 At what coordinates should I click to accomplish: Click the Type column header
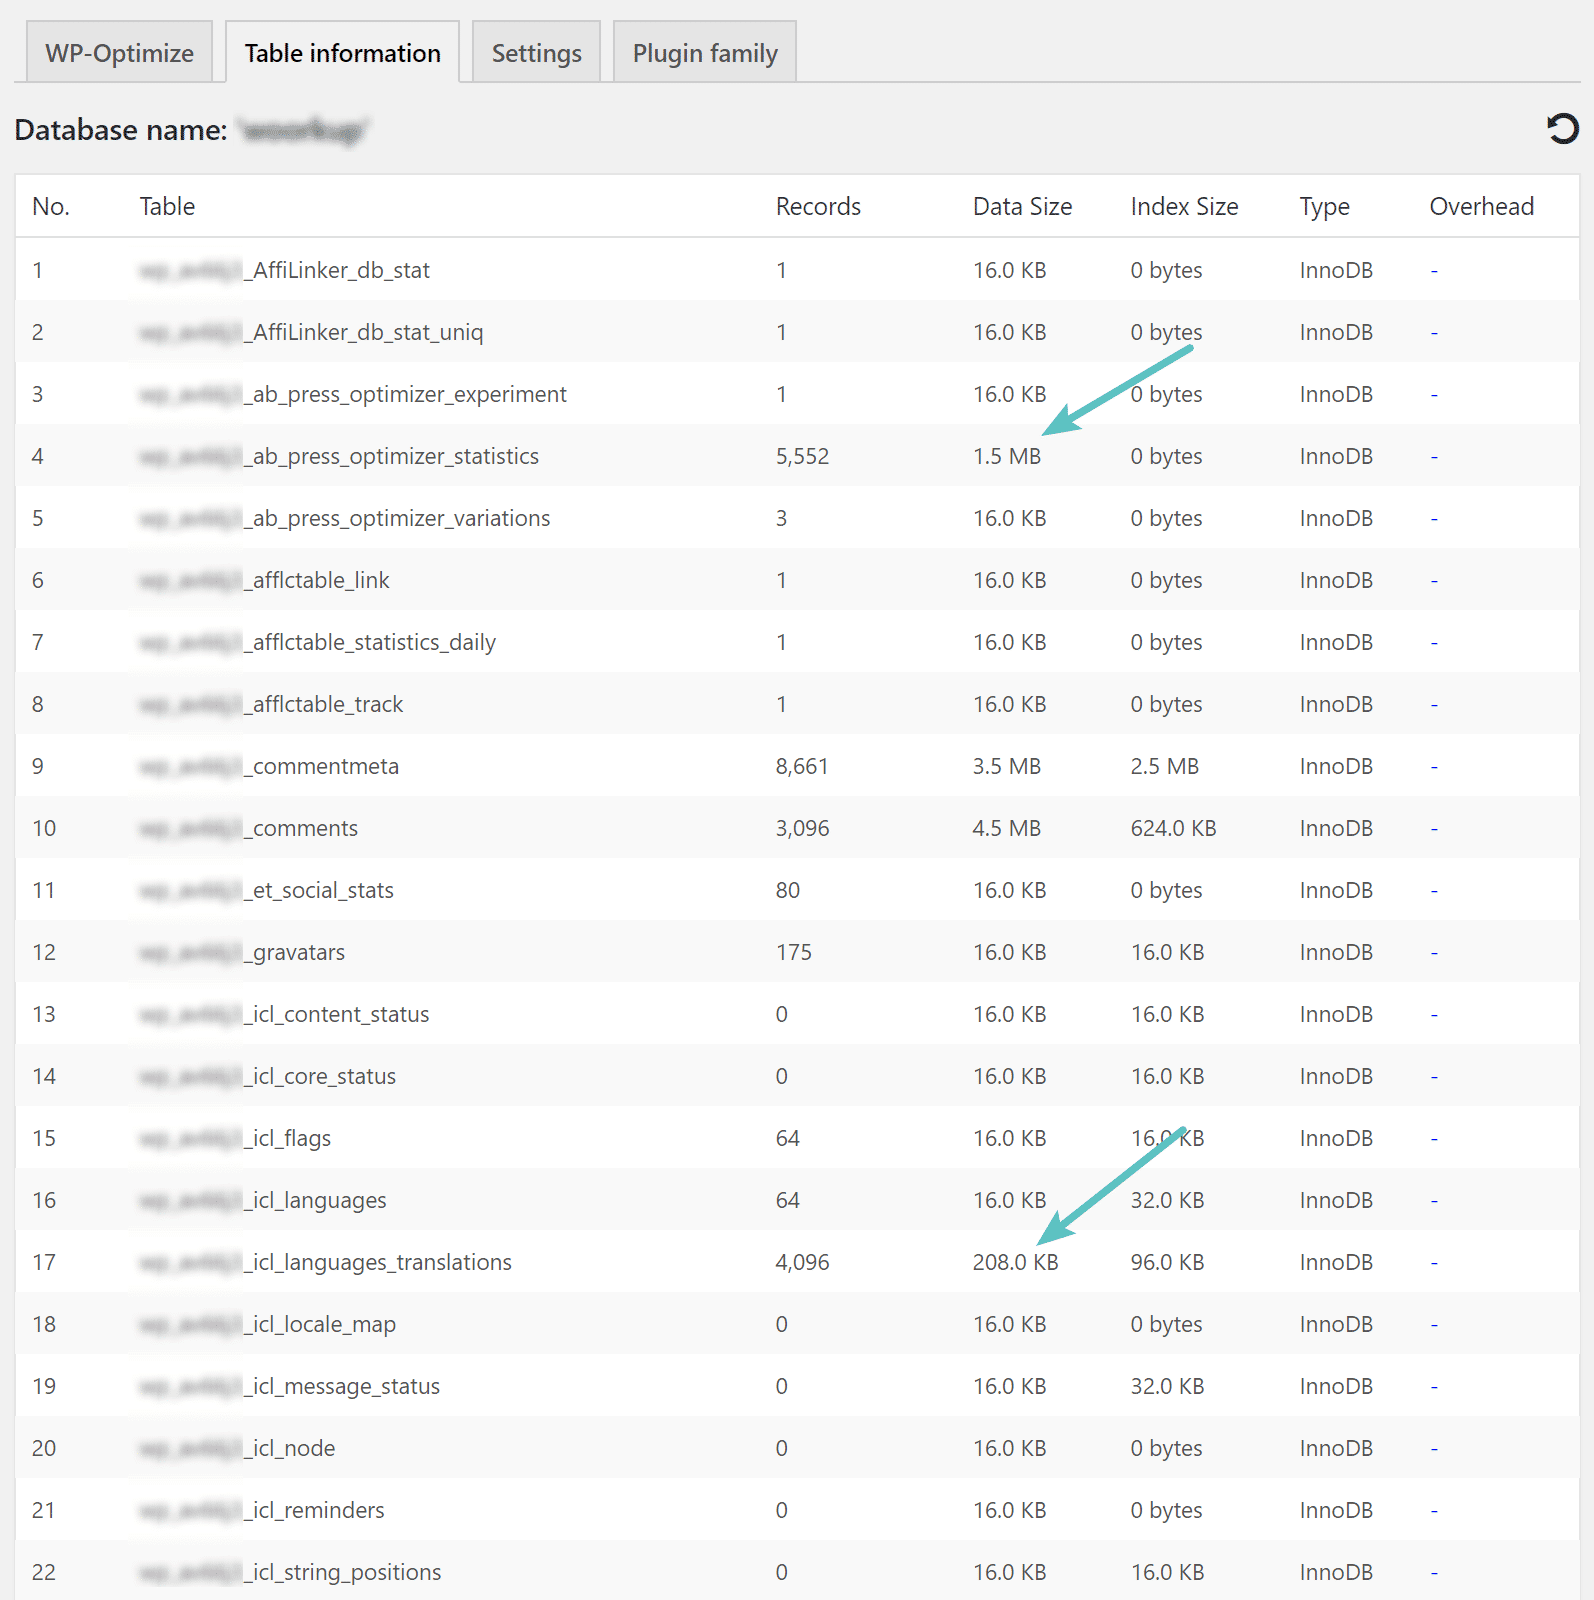click(1323, 207)
